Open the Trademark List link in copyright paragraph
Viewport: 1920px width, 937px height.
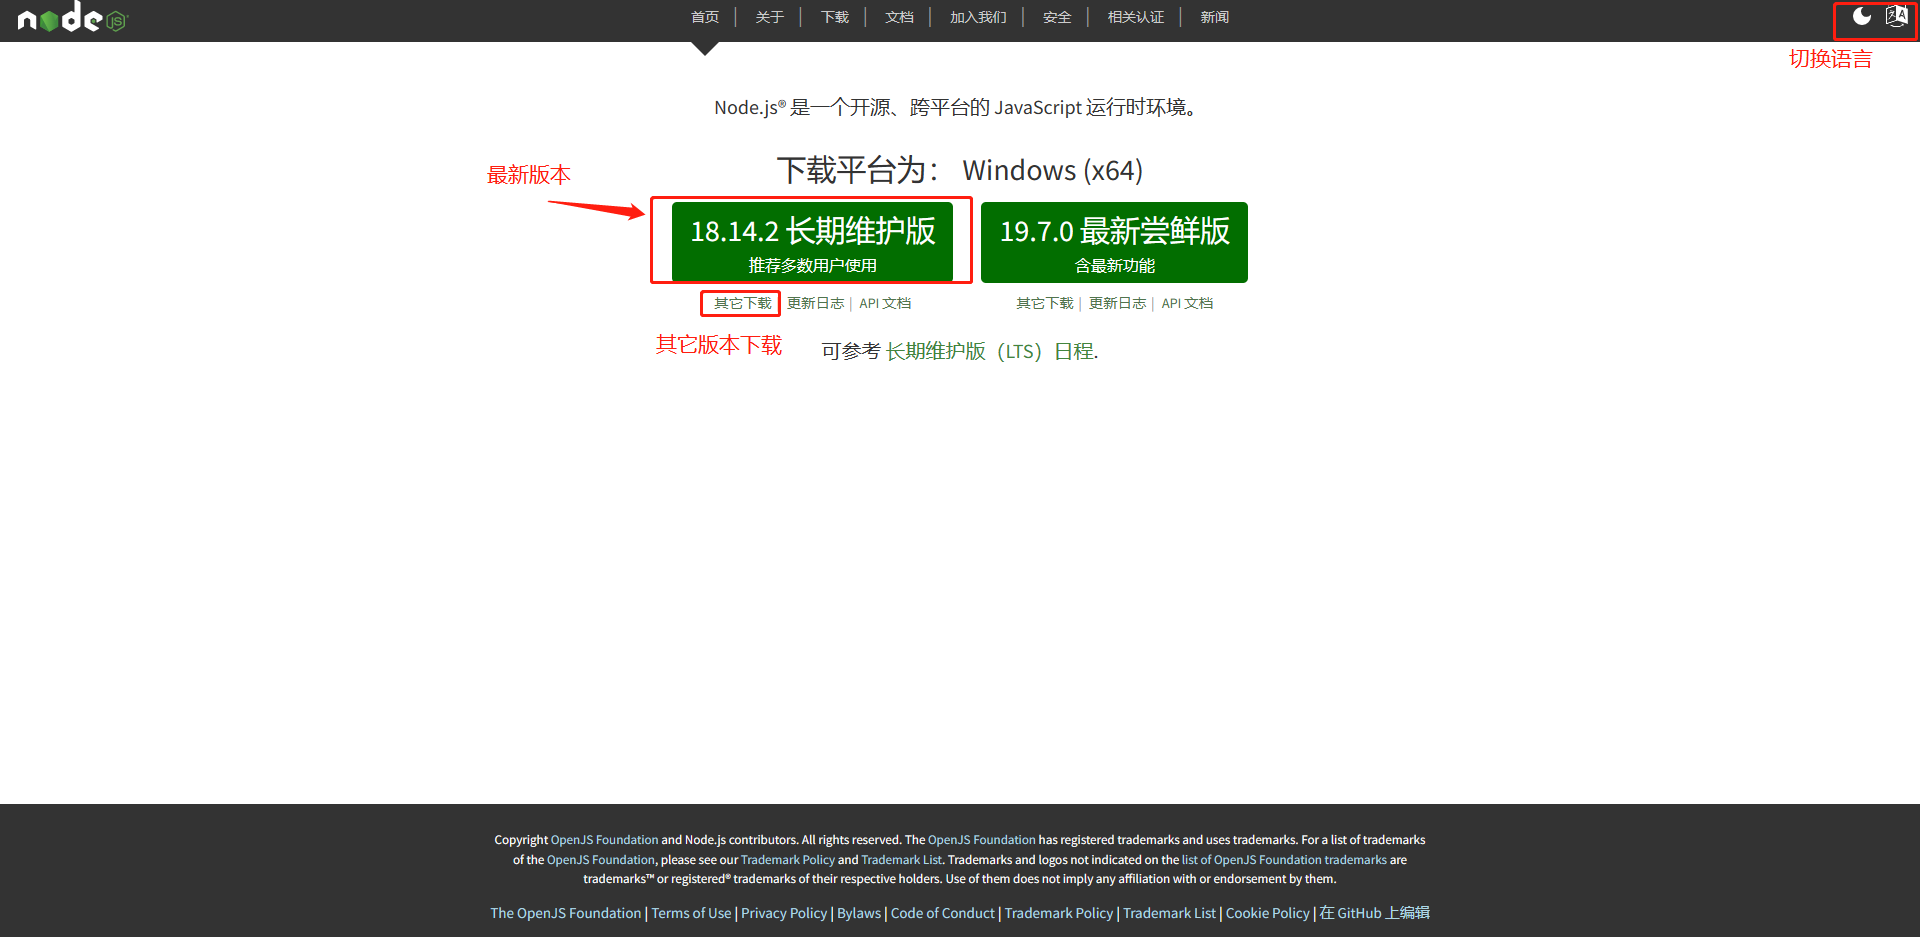click(901, 860)
